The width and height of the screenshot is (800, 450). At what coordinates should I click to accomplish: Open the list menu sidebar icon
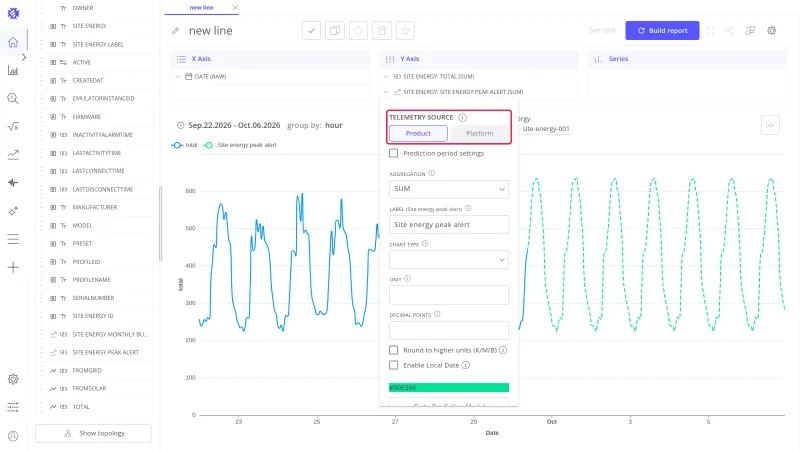13,239
